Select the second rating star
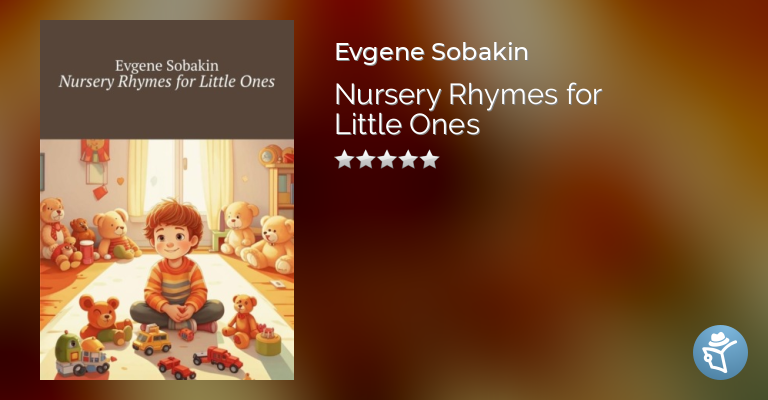768x400 pixels. click(365, 159)
